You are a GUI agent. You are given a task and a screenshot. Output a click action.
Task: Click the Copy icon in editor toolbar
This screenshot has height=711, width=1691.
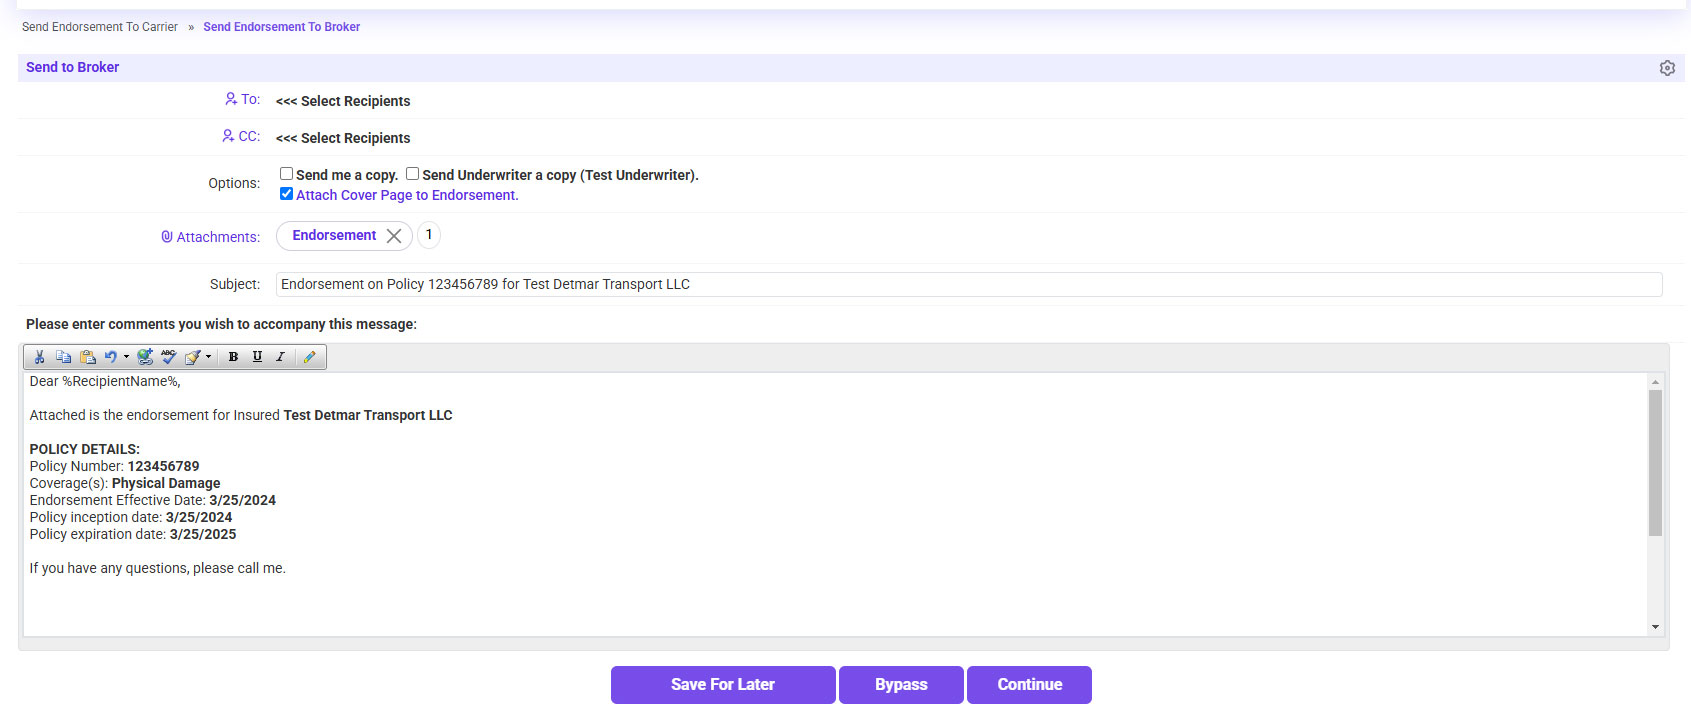(x=63, y=357)
